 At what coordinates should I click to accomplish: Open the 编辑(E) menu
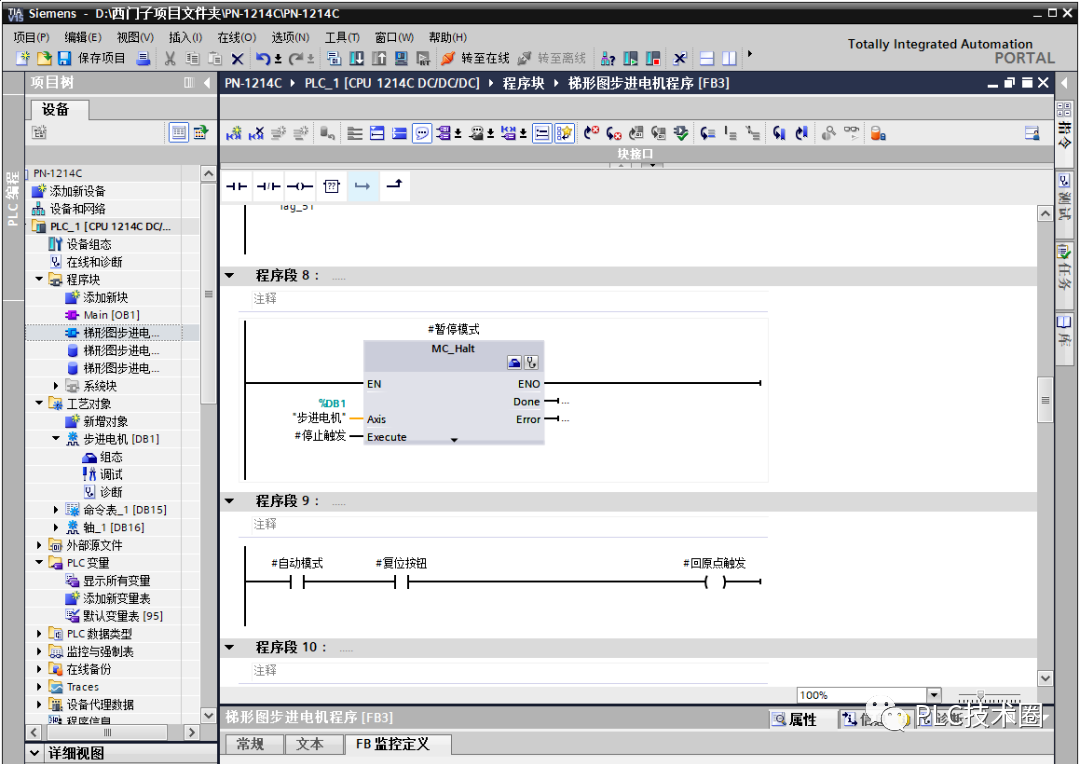[x=83, y=37]
